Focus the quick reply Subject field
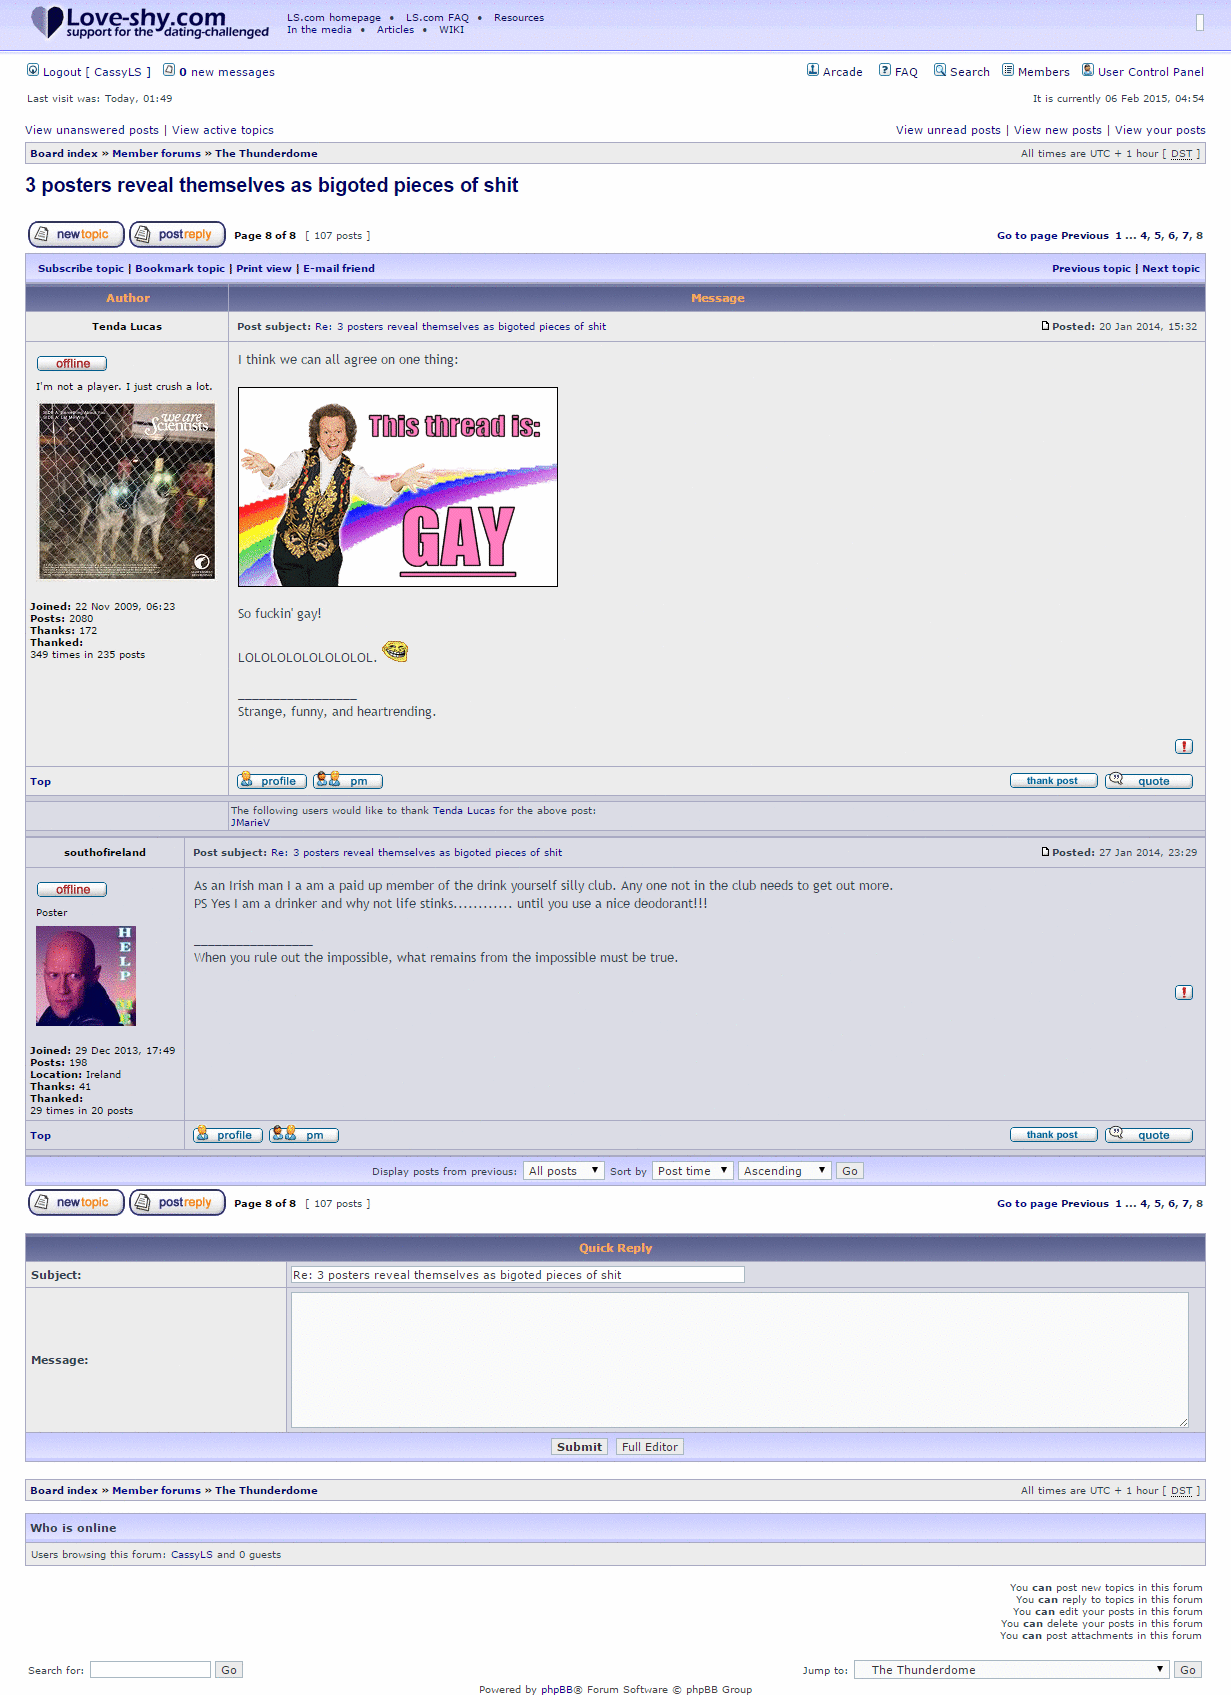 coord(517,1275)
